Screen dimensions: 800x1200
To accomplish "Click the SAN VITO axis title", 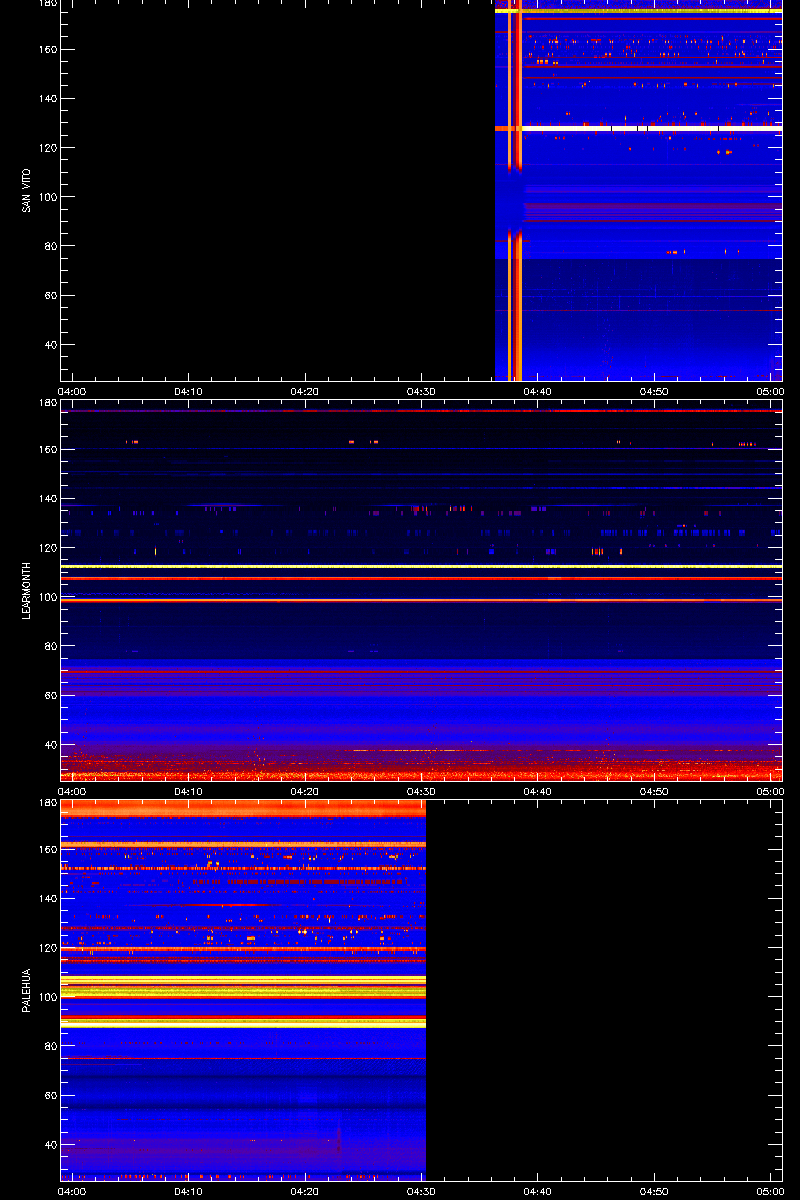I will (27, 189).
